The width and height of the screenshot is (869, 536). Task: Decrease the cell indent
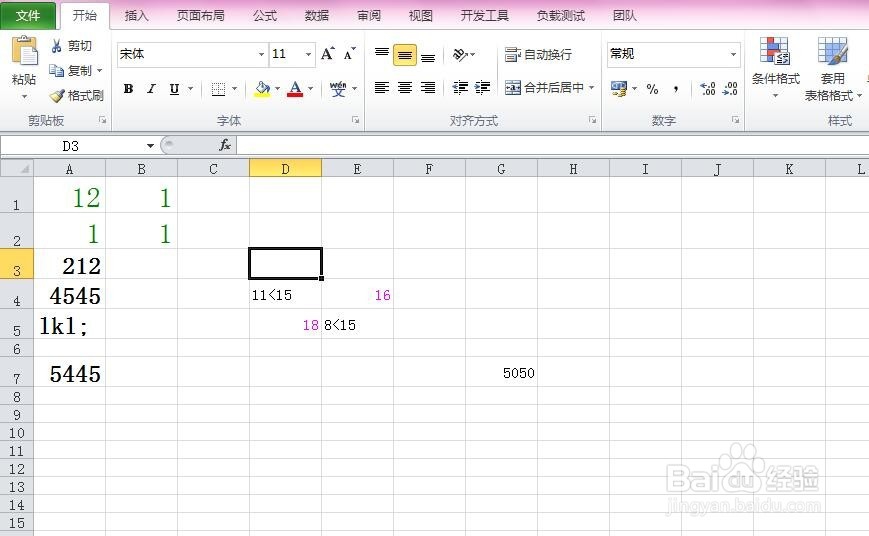click(x=460, y=88)
